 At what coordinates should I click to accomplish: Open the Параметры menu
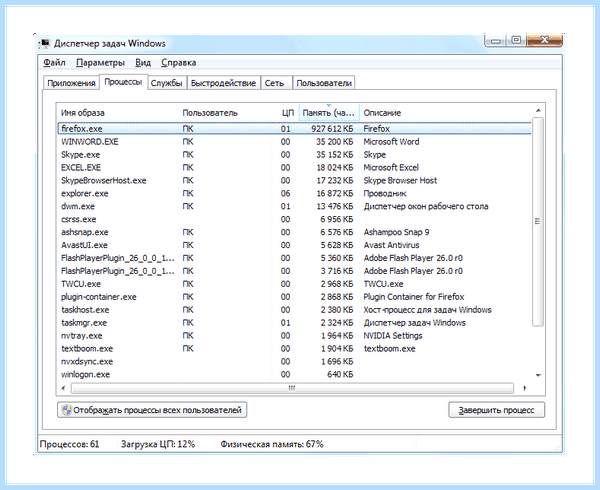[x=100, y=63]
